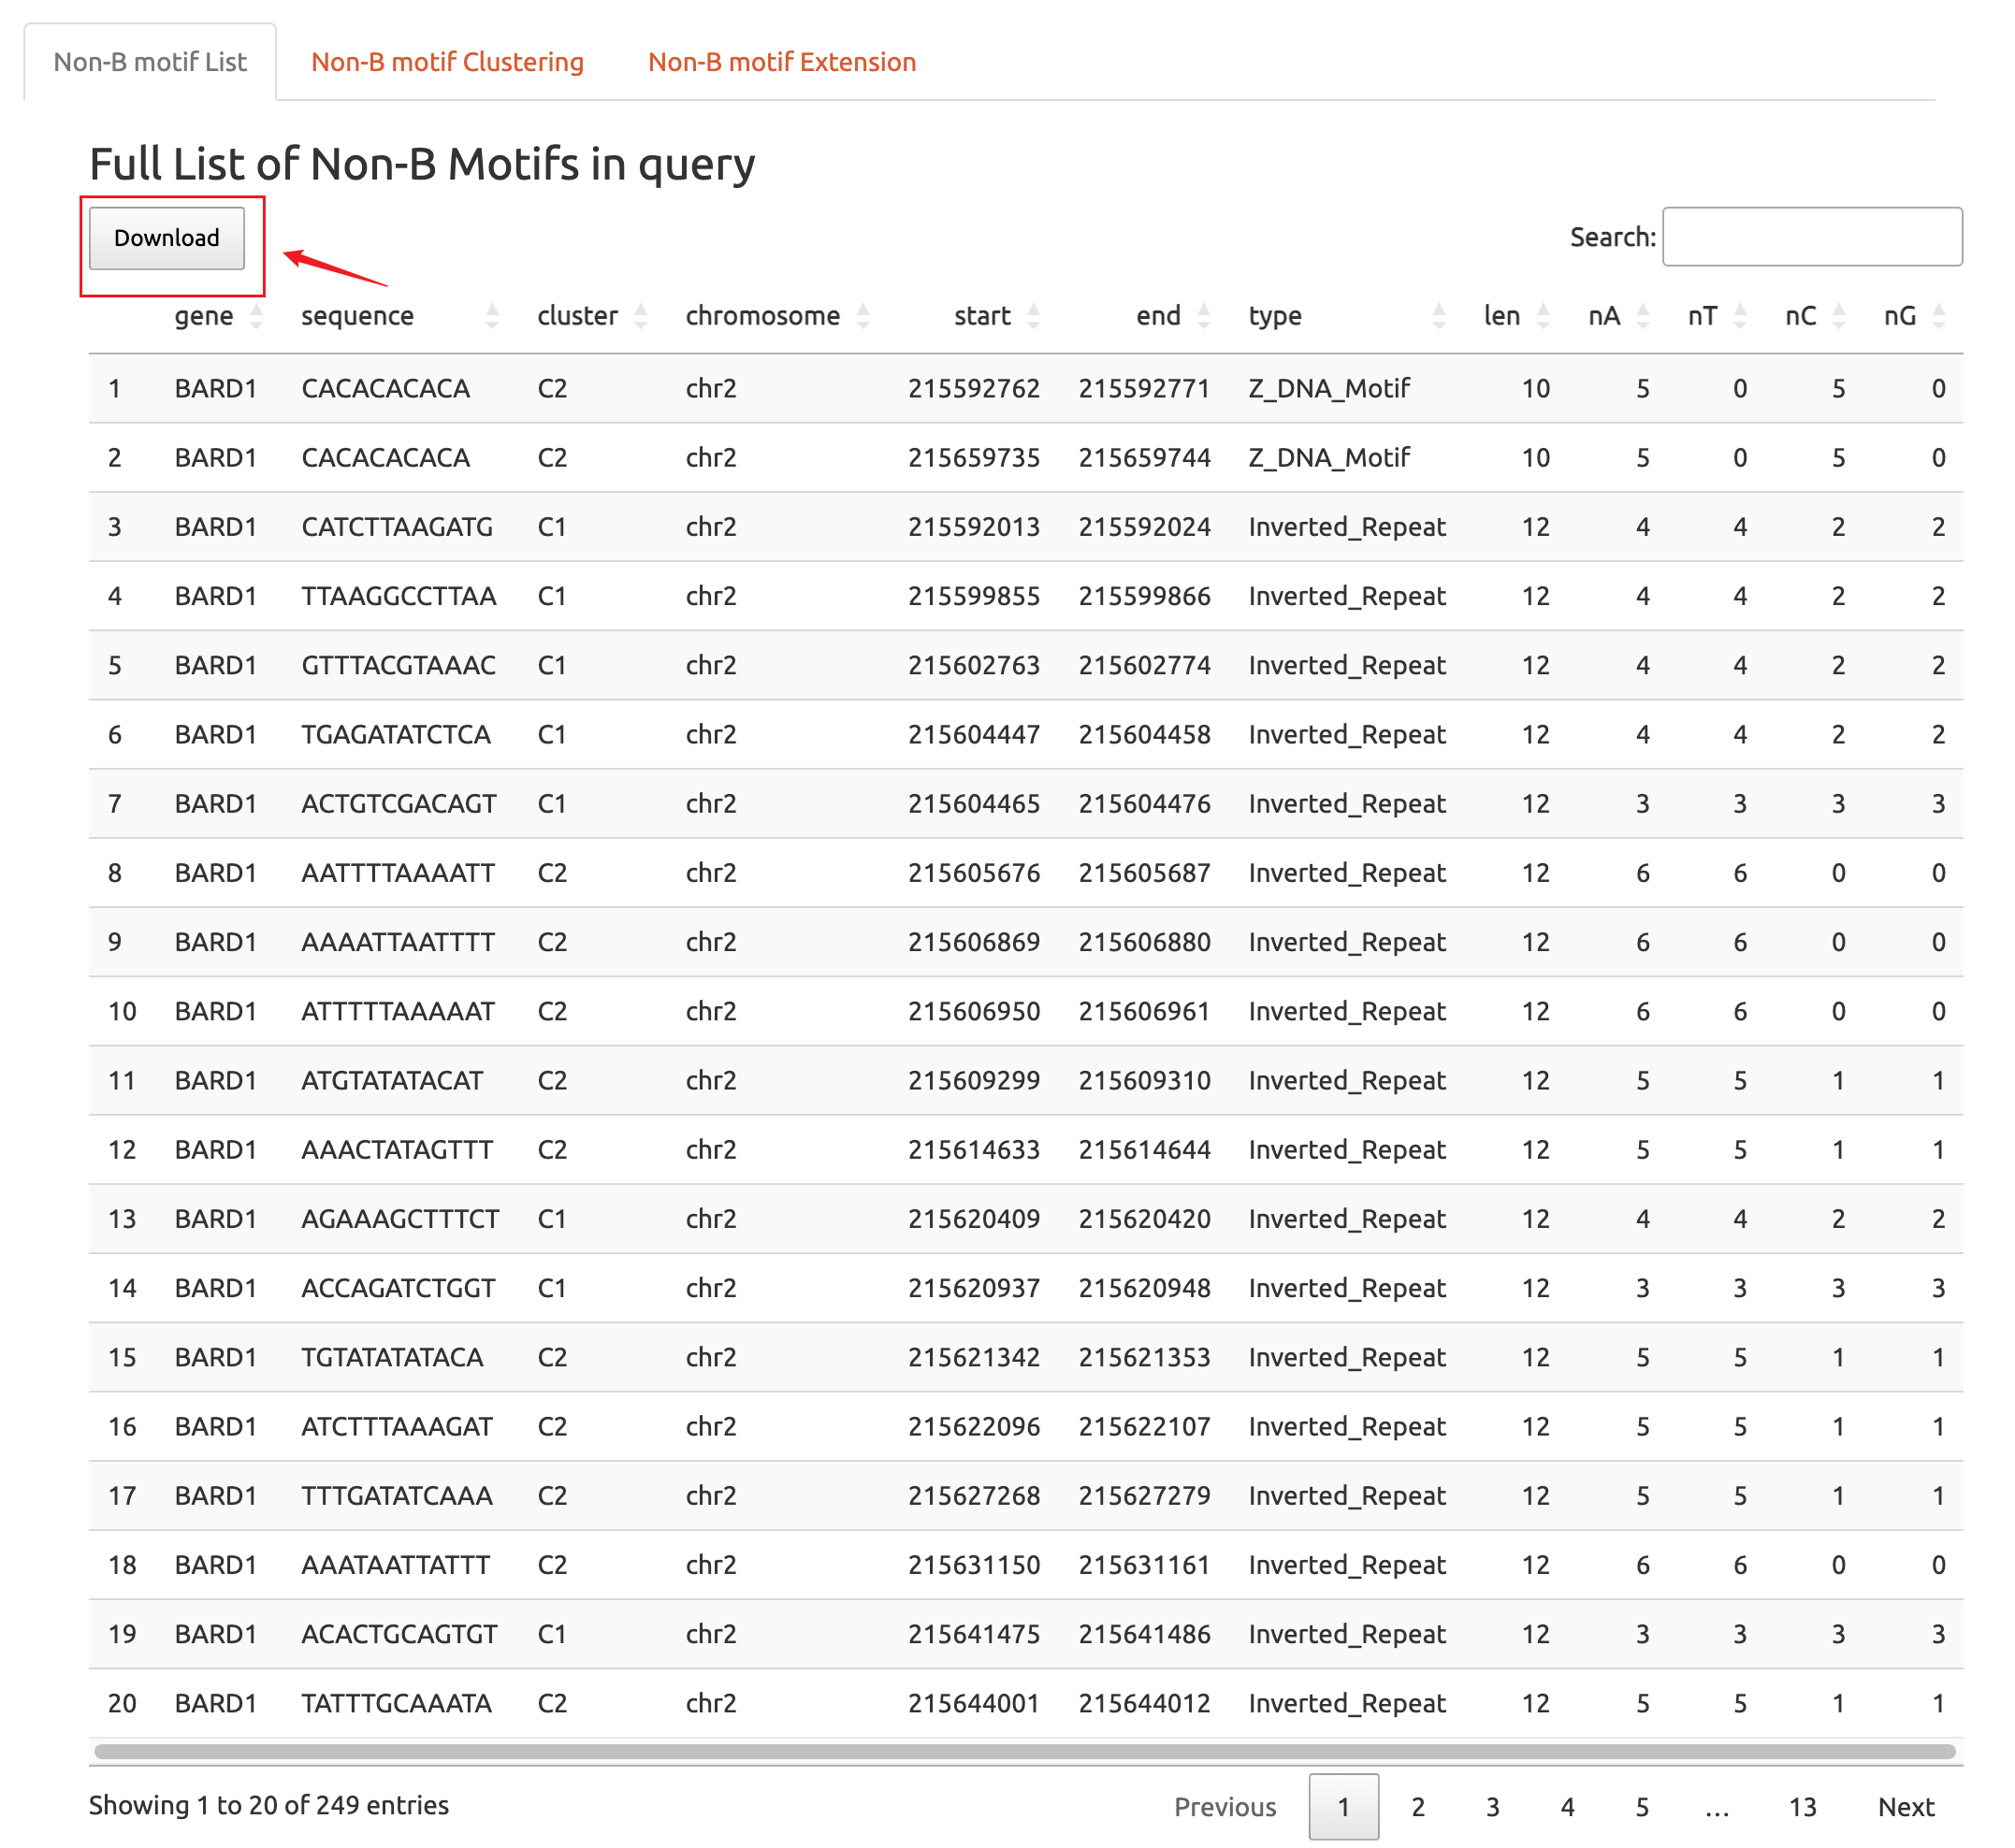Switch to Non-B motif Clustering tab
2015x1848 pixels.
click(x=447, y=62)
